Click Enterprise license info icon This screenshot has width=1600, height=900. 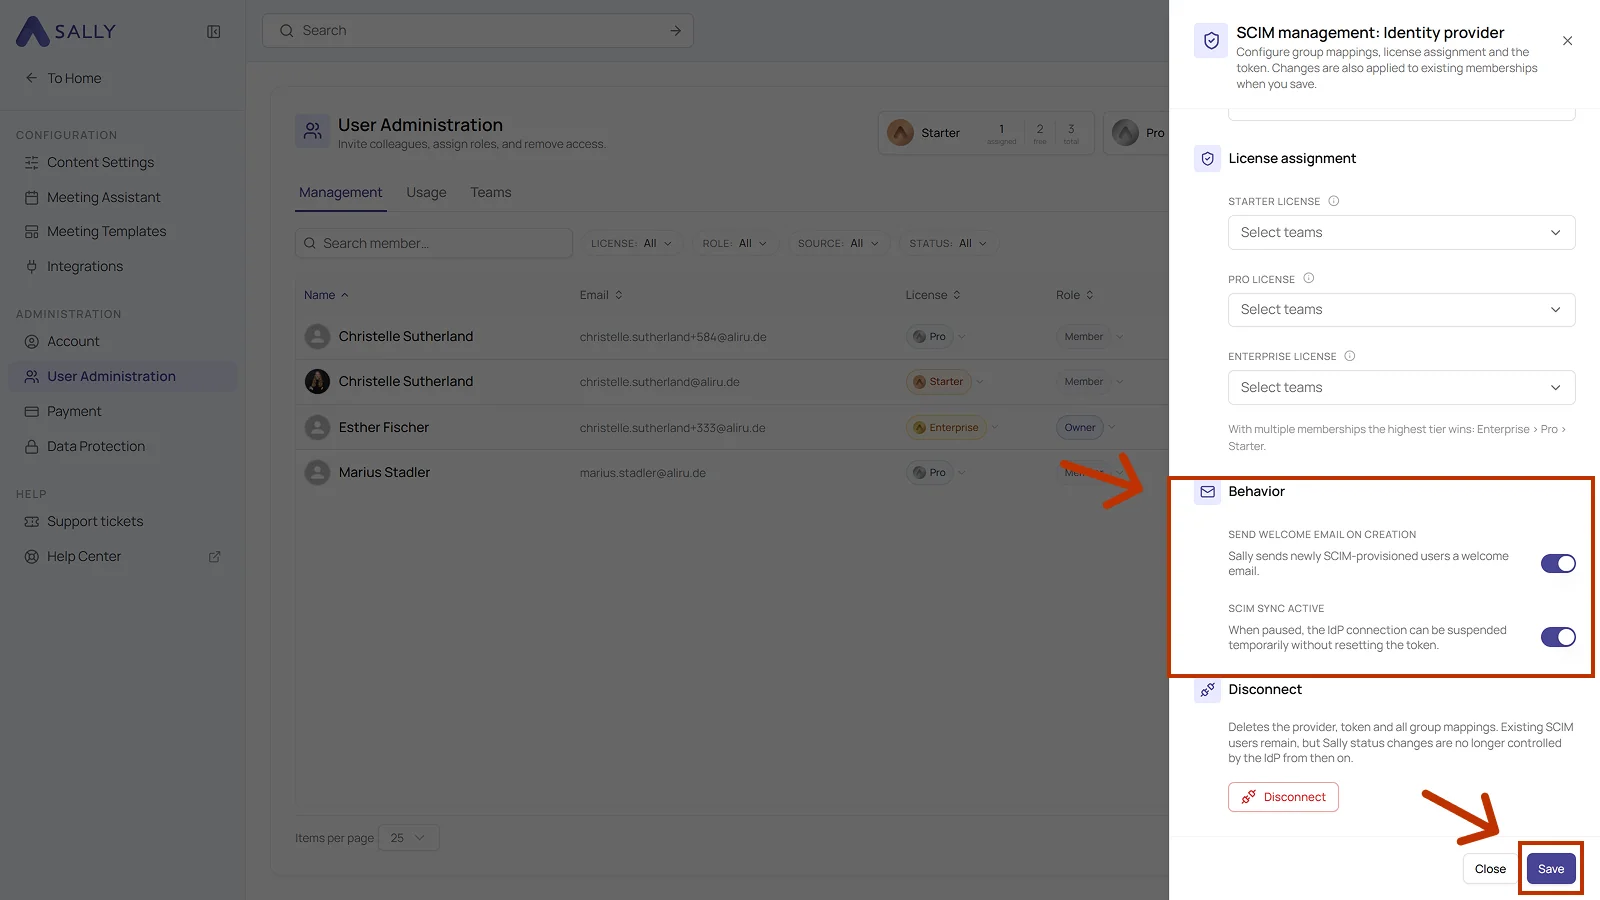pos(1349,356)
